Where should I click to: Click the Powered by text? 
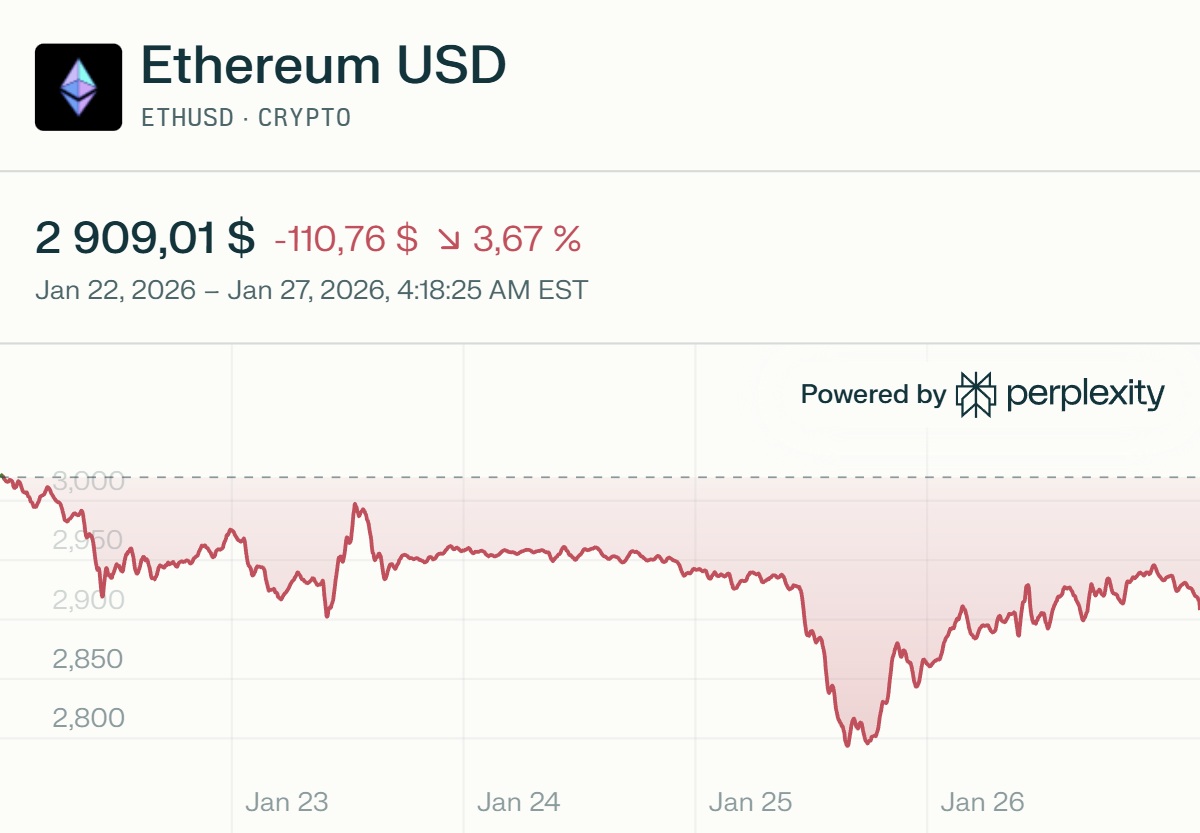click(x=872, y=394)
